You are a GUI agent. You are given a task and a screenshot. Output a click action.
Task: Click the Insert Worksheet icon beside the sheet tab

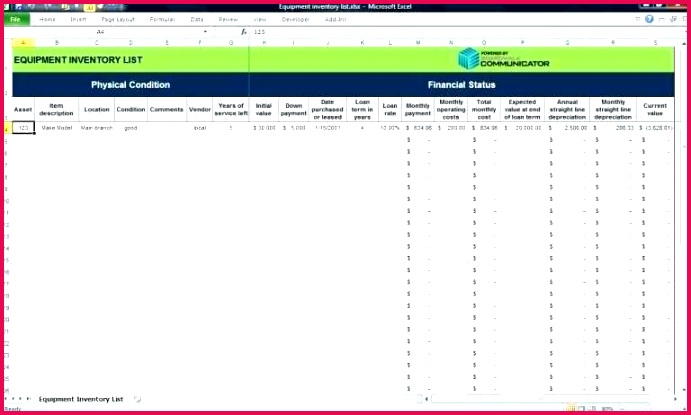(137, 399)
